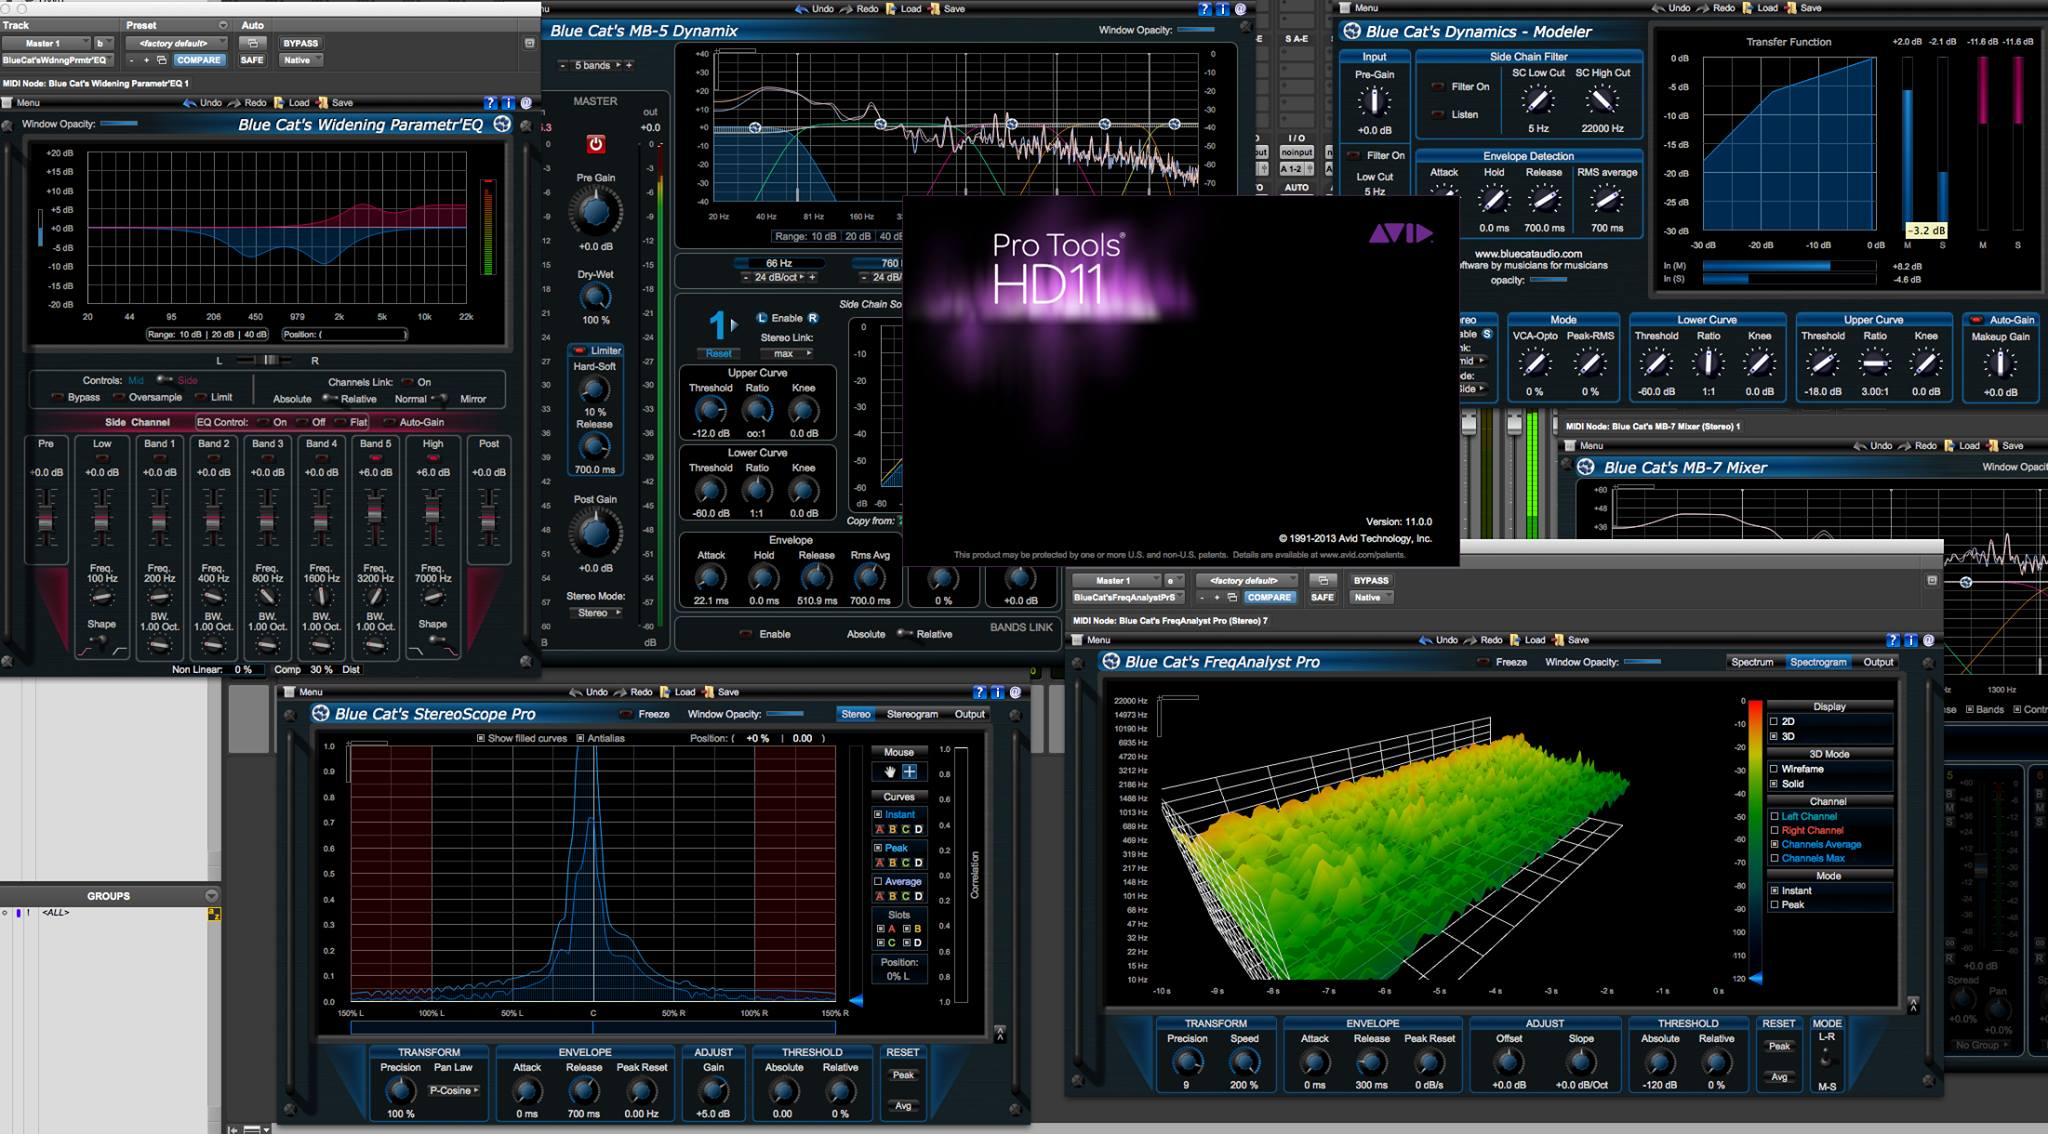Image resolution: width=2048 pixels, height=1134 pixels.
Task: Click Load preset icon in FreqAnalyst Pro toolbar
Action: [1515, 640]
